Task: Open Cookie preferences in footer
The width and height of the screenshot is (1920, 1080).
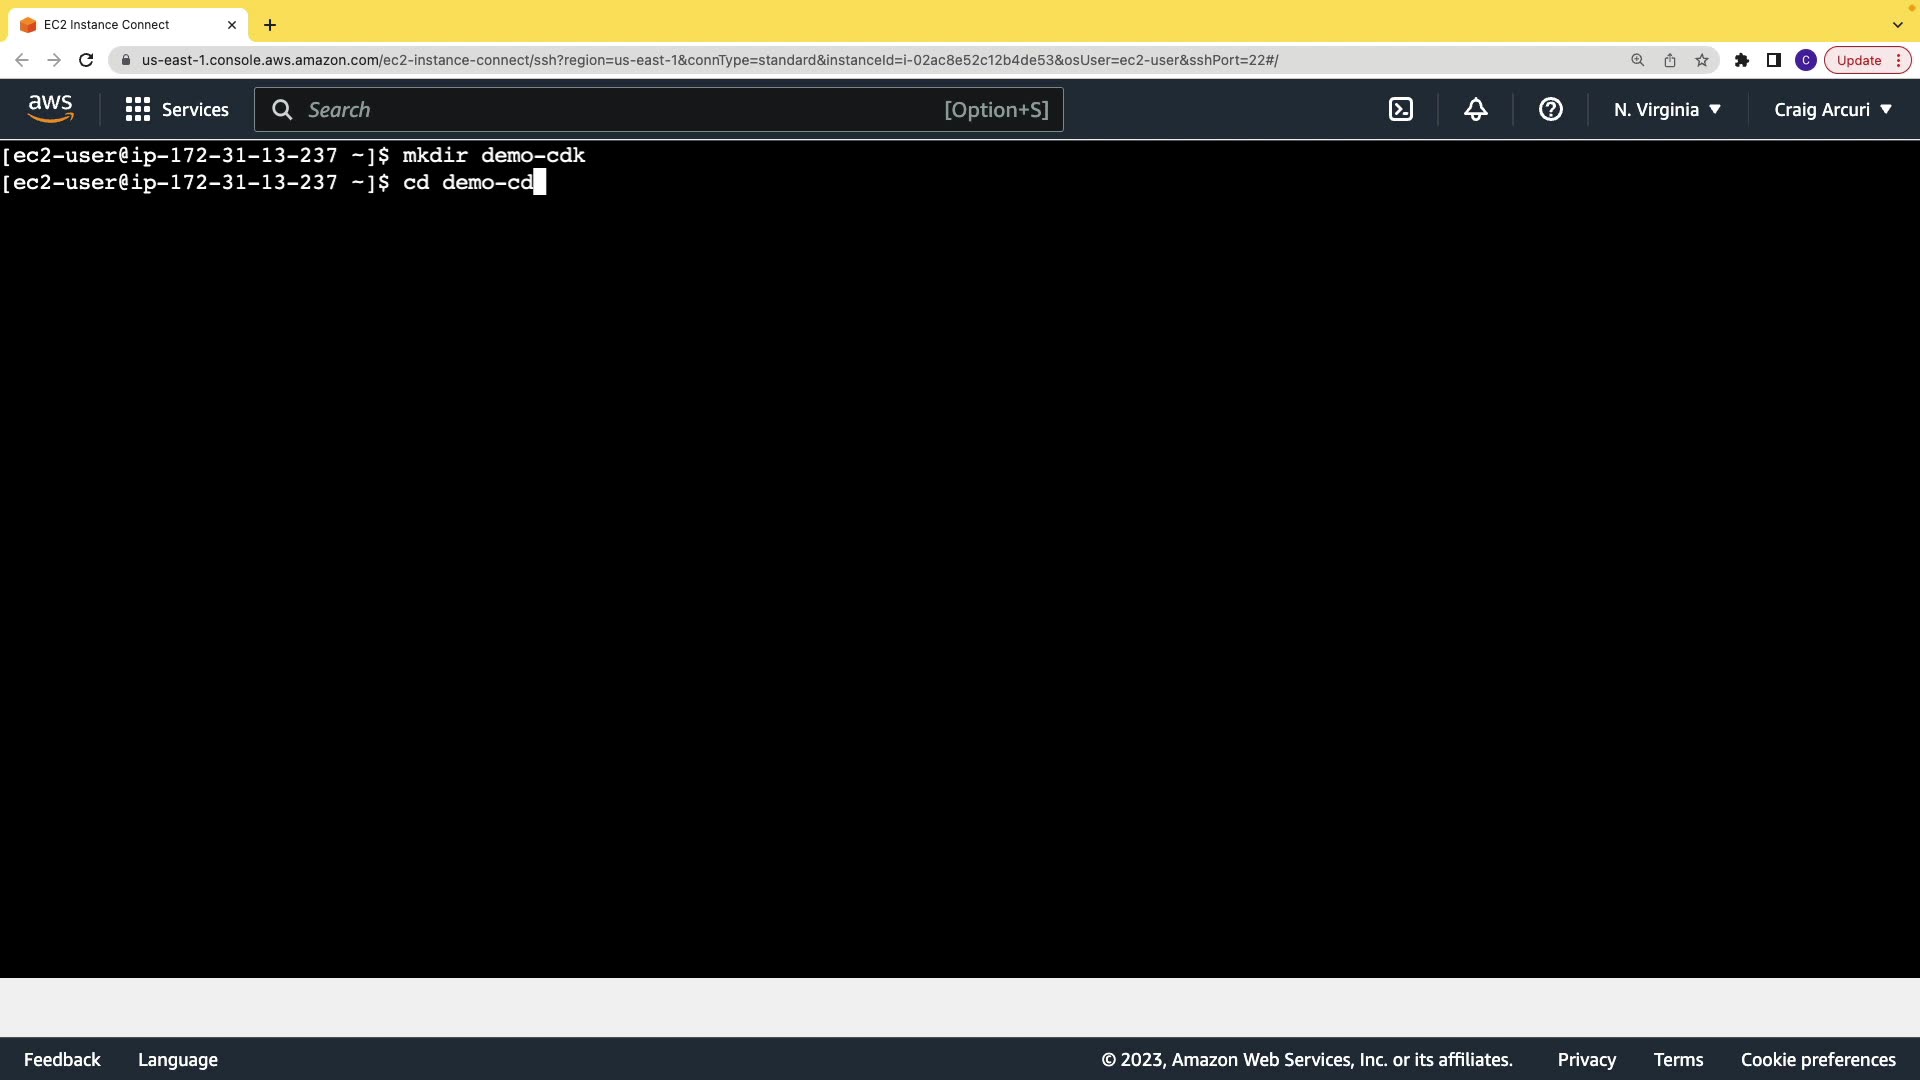Action: [1818, 1059]
